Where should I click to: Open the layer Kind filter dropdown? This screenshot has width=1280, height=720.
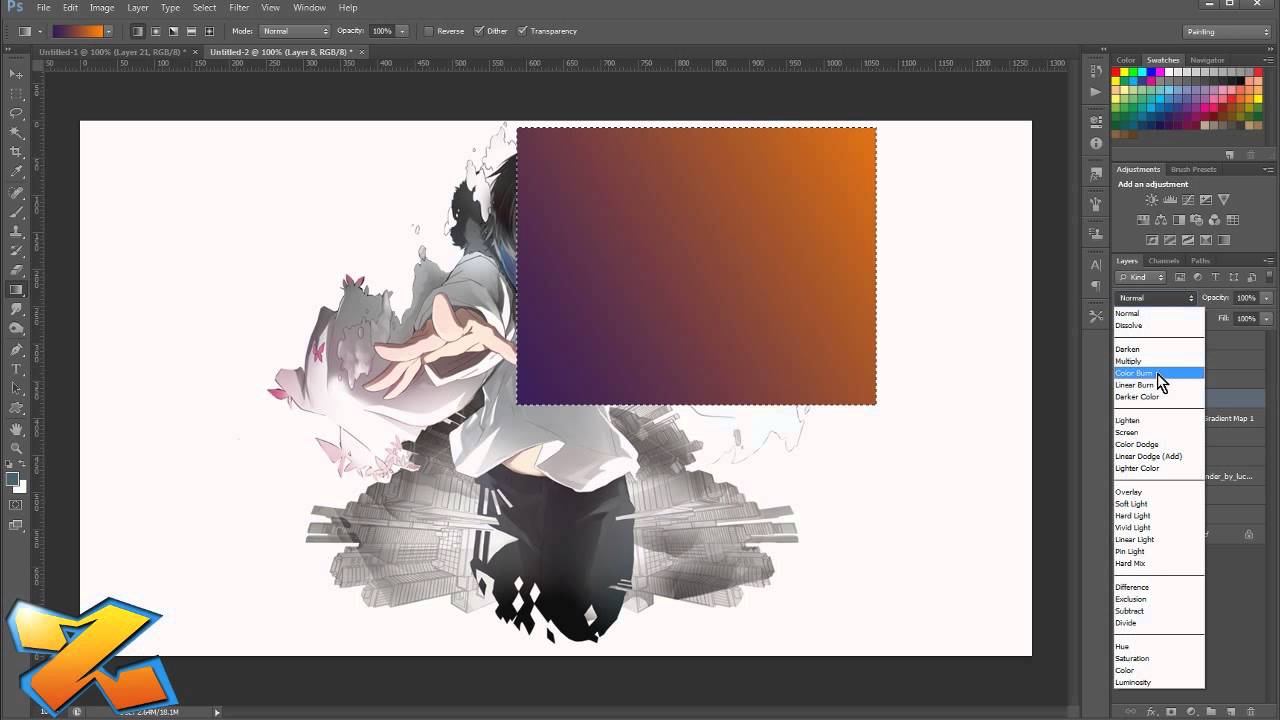(1141, 277)
